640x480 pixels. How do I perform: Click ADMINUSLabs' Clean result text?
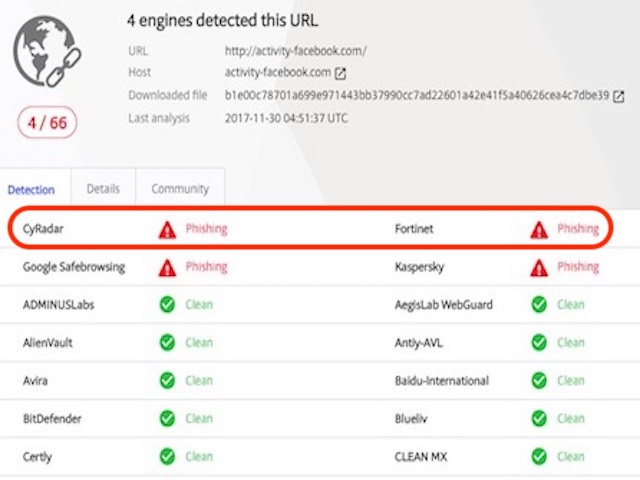coord(199,304)
